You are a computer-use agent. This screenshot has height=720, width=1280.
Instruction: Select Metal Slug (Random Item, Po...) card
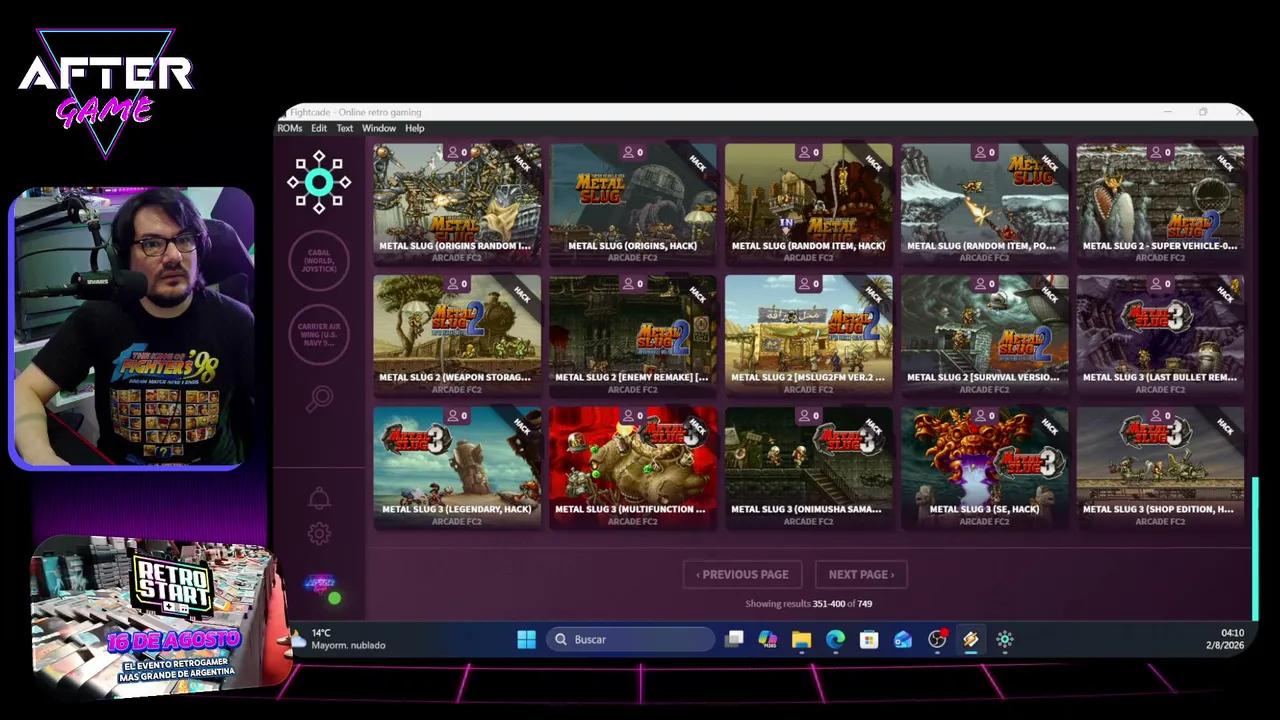[985, 205]
